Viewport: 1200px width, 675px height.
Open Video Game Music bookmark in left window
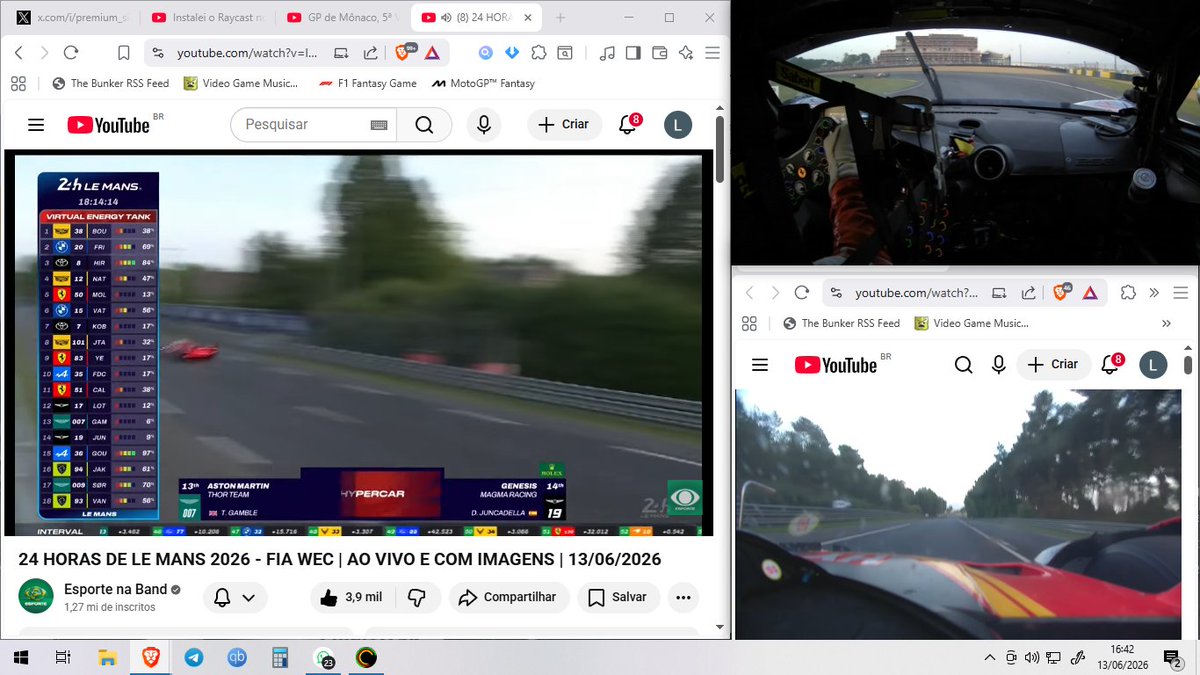tap(241, 83)
